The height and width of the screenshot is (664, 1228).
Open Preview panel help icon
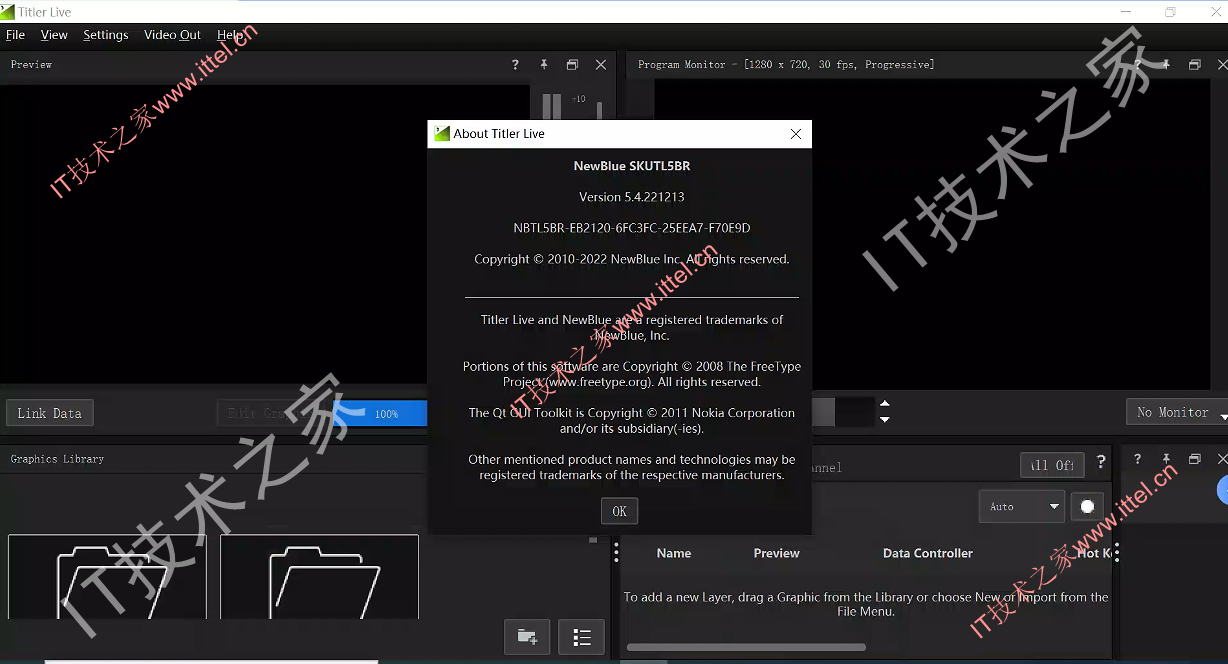pyautogui.click(x=515, y=65)
